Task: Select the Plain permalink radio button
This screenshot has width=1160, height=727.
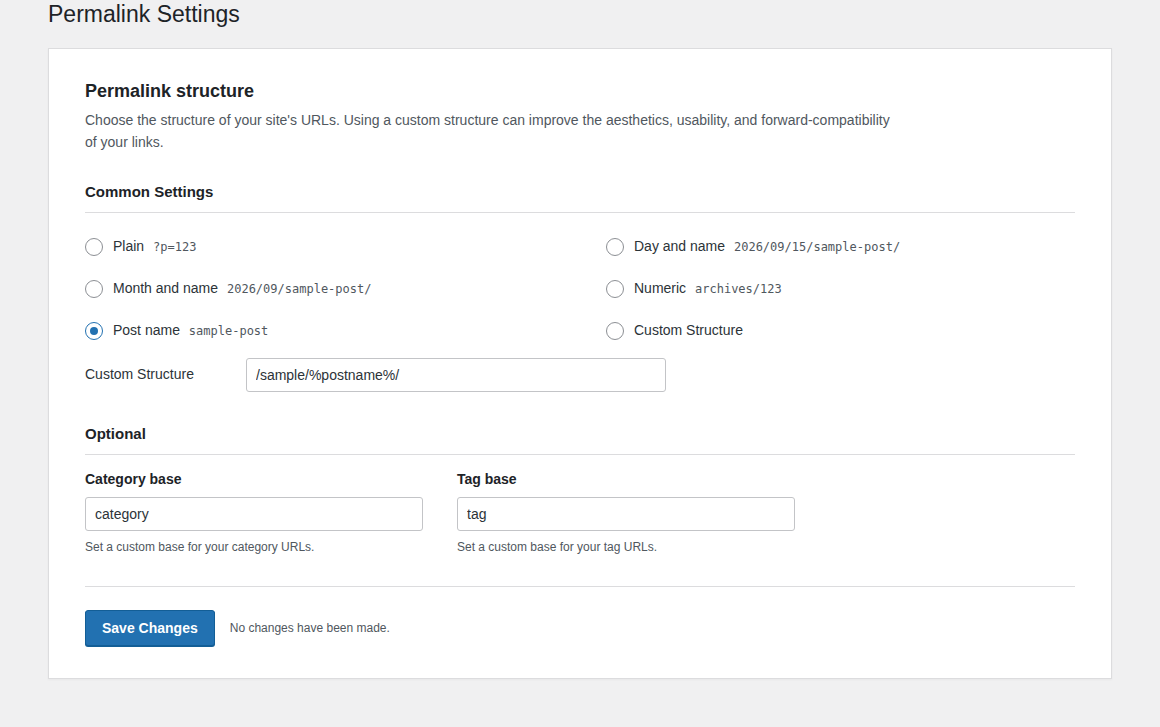Action: pyautogui.click(x=94, y=247)
